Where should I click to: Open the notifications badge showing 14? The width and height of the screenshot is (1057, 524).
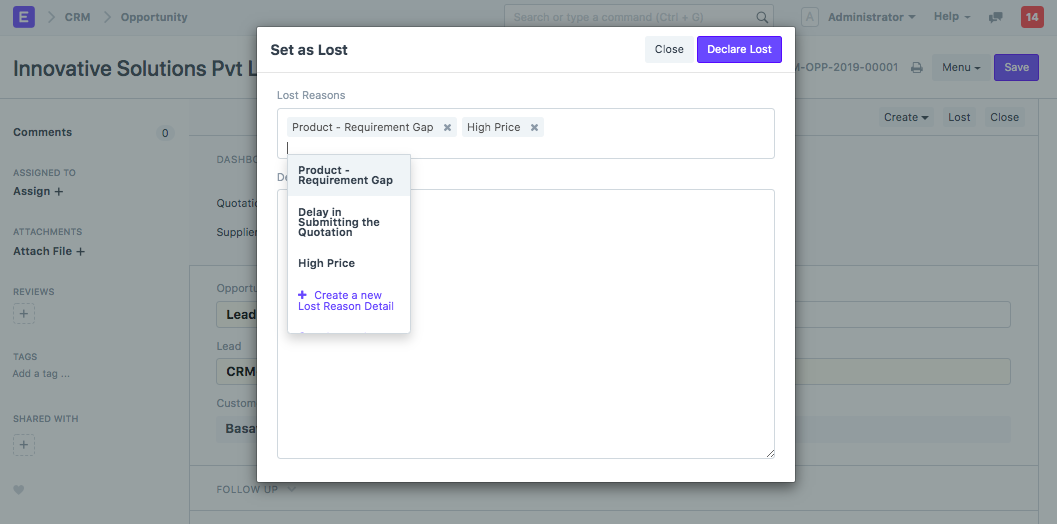(1031, 17)
